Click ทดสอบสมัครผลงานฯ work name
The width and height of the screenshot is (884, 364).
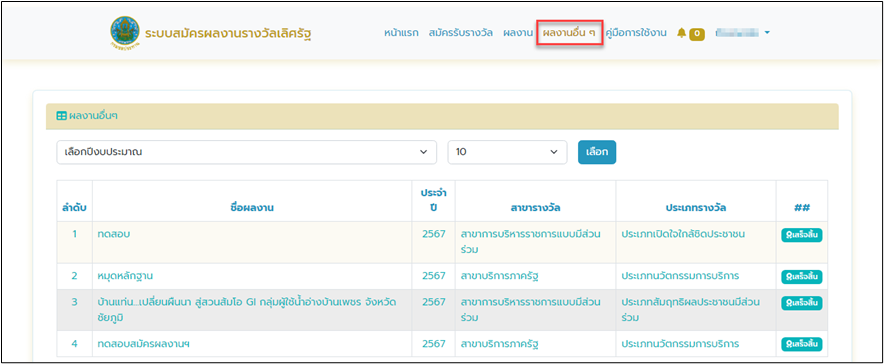(x=143, y=343)
